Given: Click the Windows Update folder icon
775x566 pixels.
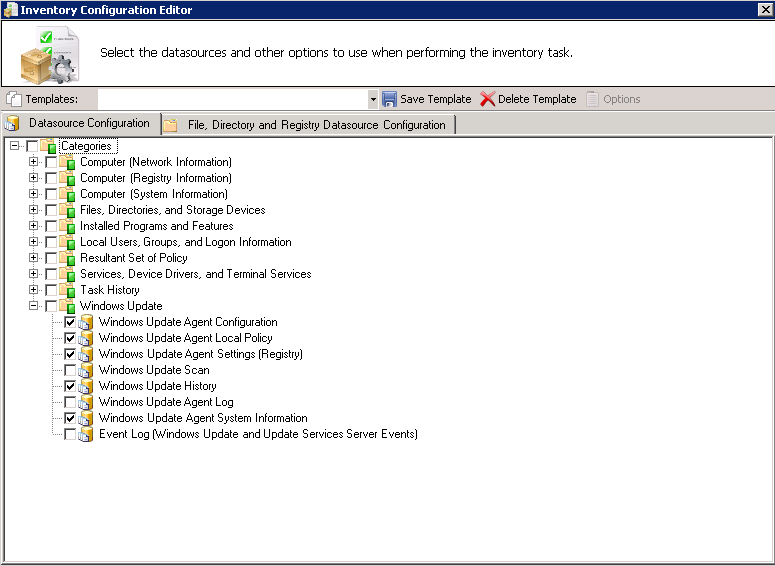Looking at the screenshot, I should pos(67,306).
